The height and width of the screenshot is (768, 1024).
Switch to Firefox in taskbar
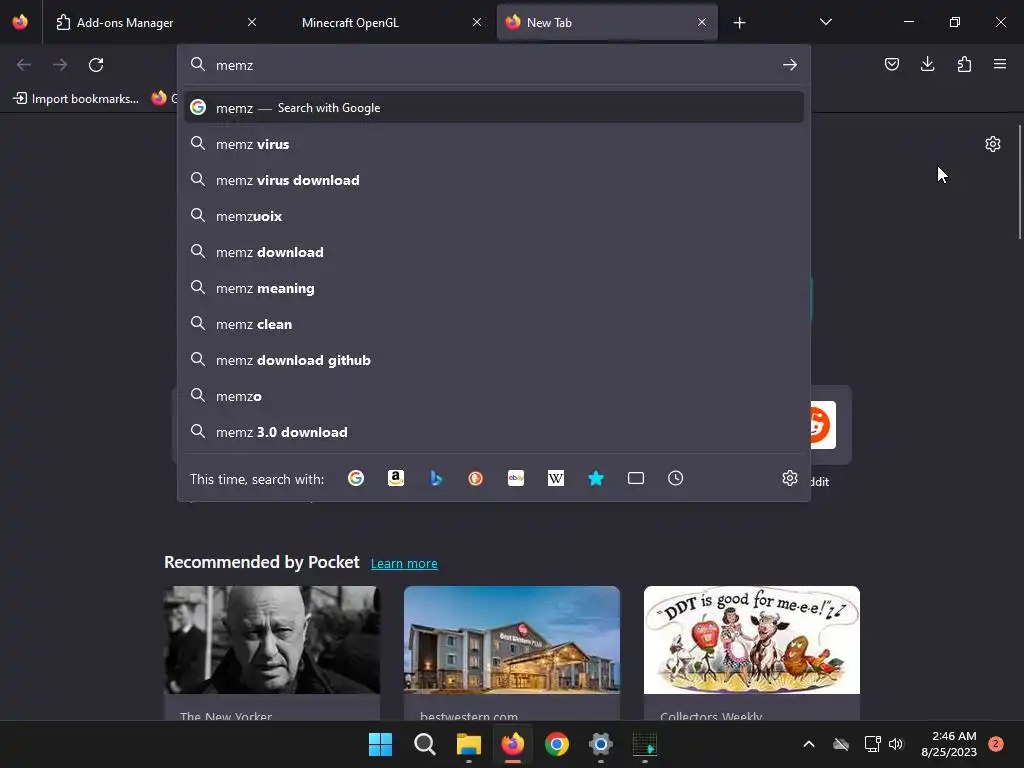click(x=513, y=744)
